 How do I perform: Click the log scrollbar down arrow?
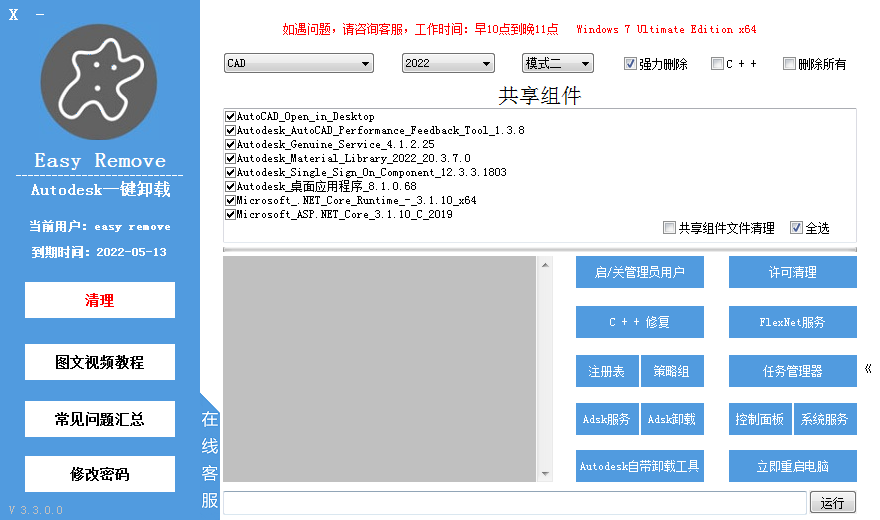pyautogui.click(x=545, y=474)
